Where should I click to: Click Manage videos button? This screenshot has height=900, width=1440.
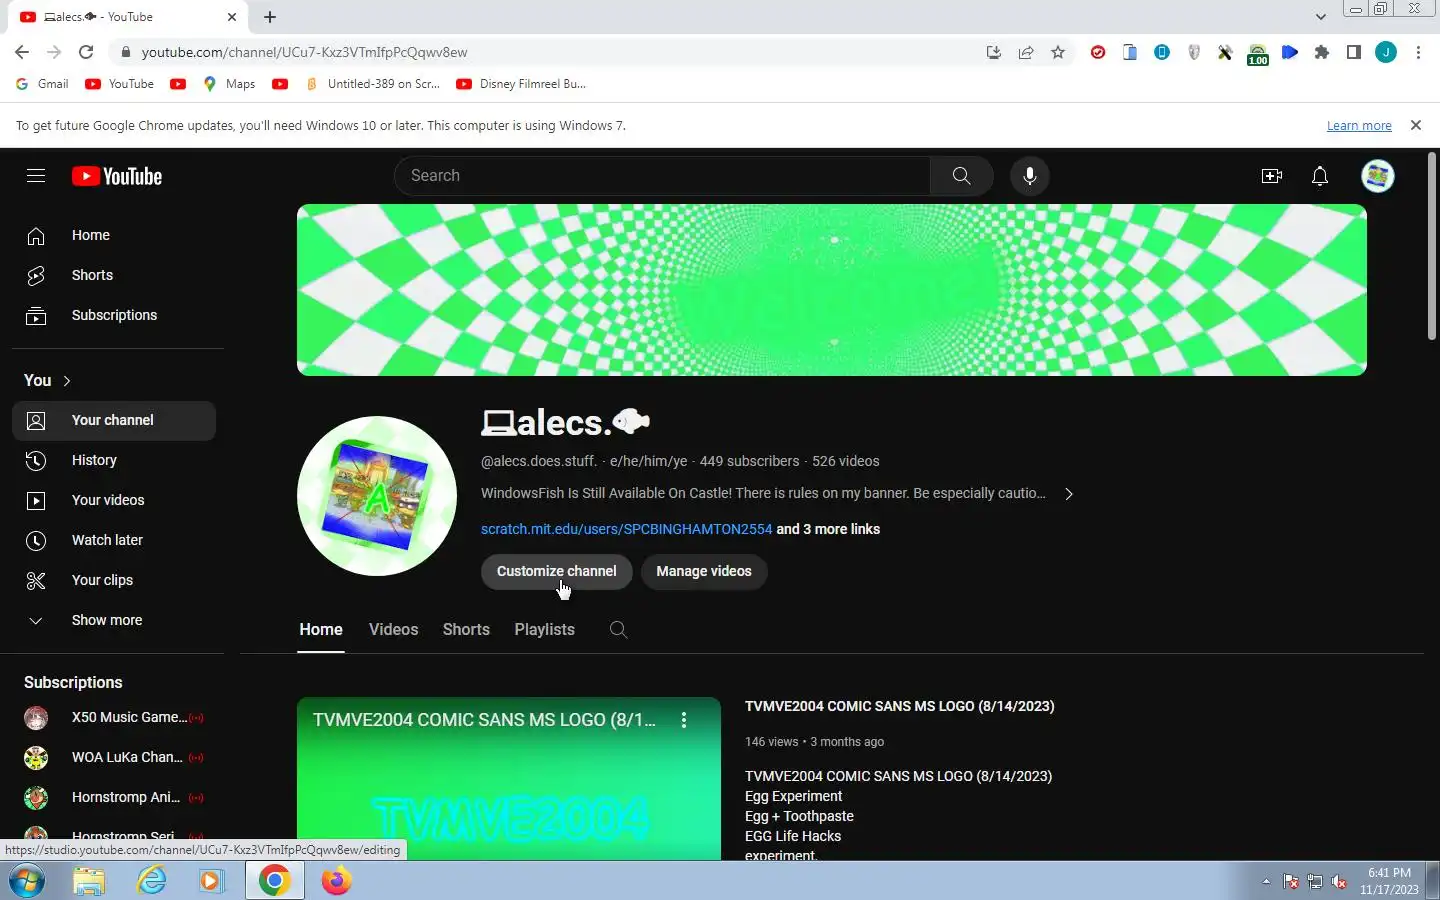(x=704, y=571)
